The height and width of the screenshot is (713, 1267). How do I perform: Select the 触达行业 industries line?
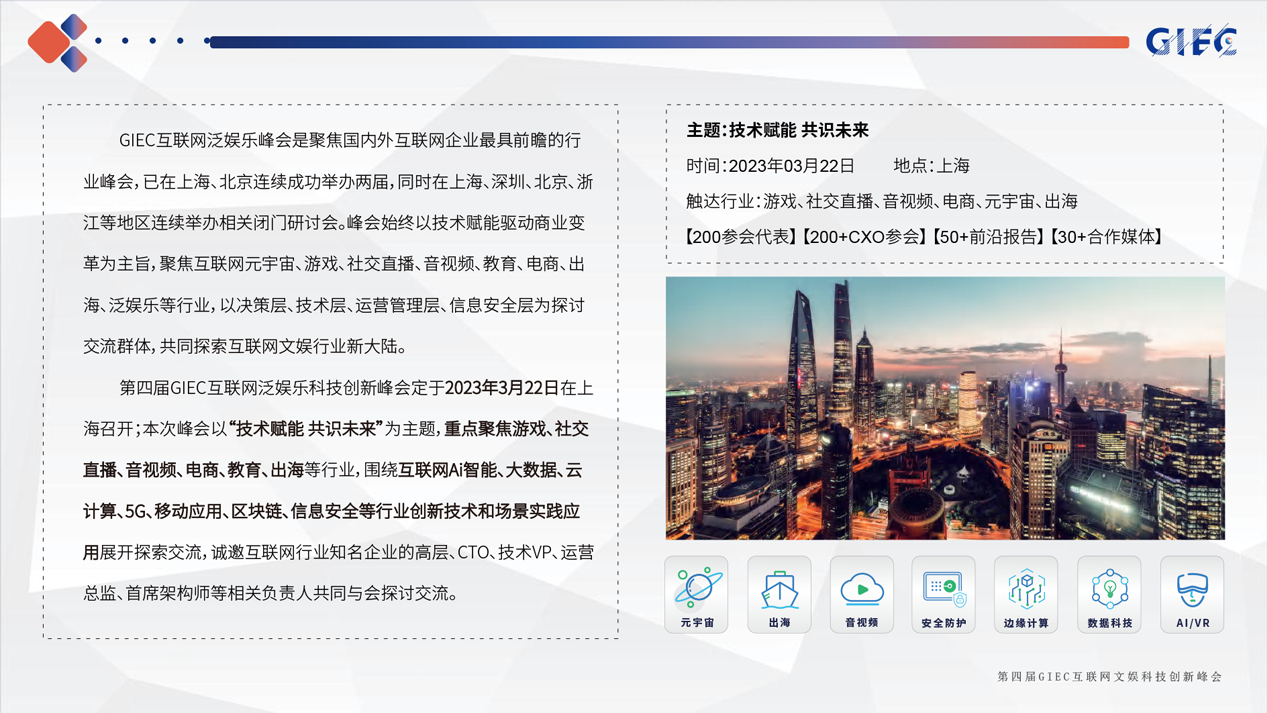pos(882,201)
